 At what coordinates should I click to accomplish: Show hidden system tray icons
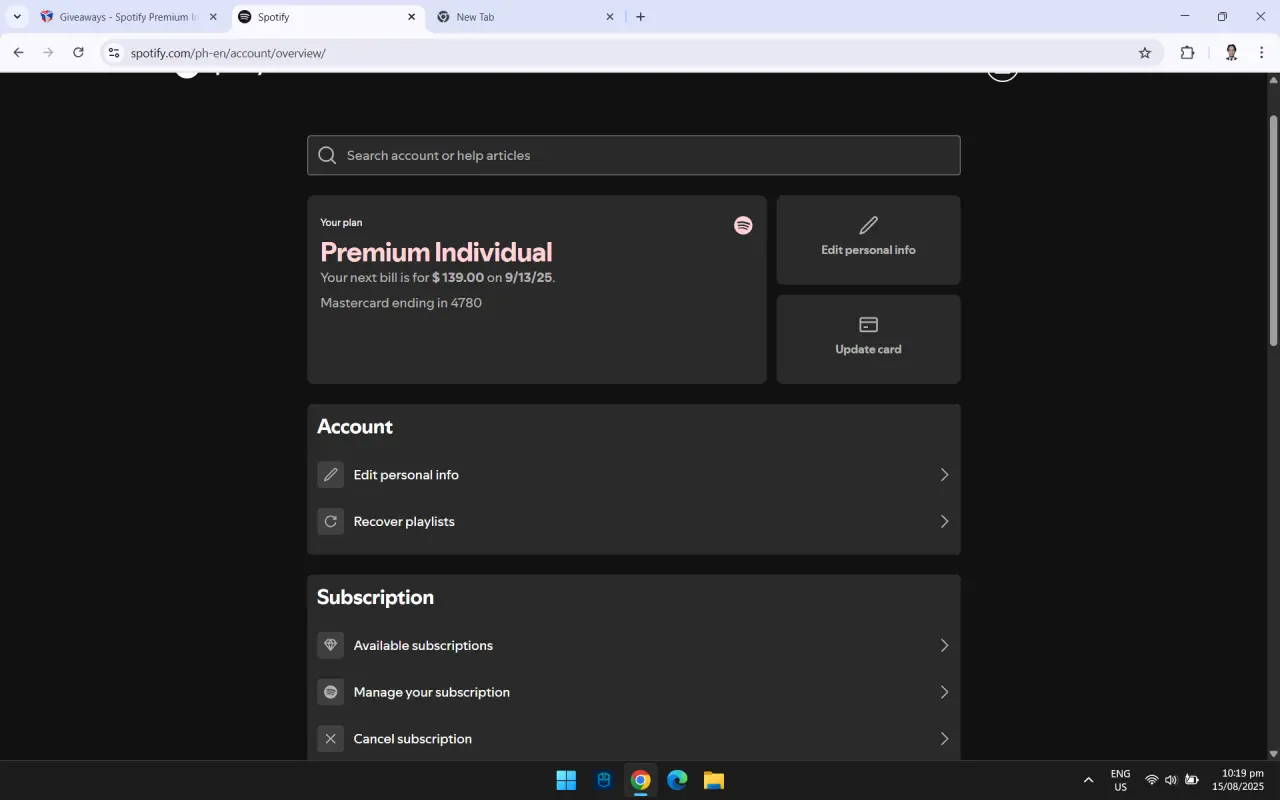(x=1088, y=780)
